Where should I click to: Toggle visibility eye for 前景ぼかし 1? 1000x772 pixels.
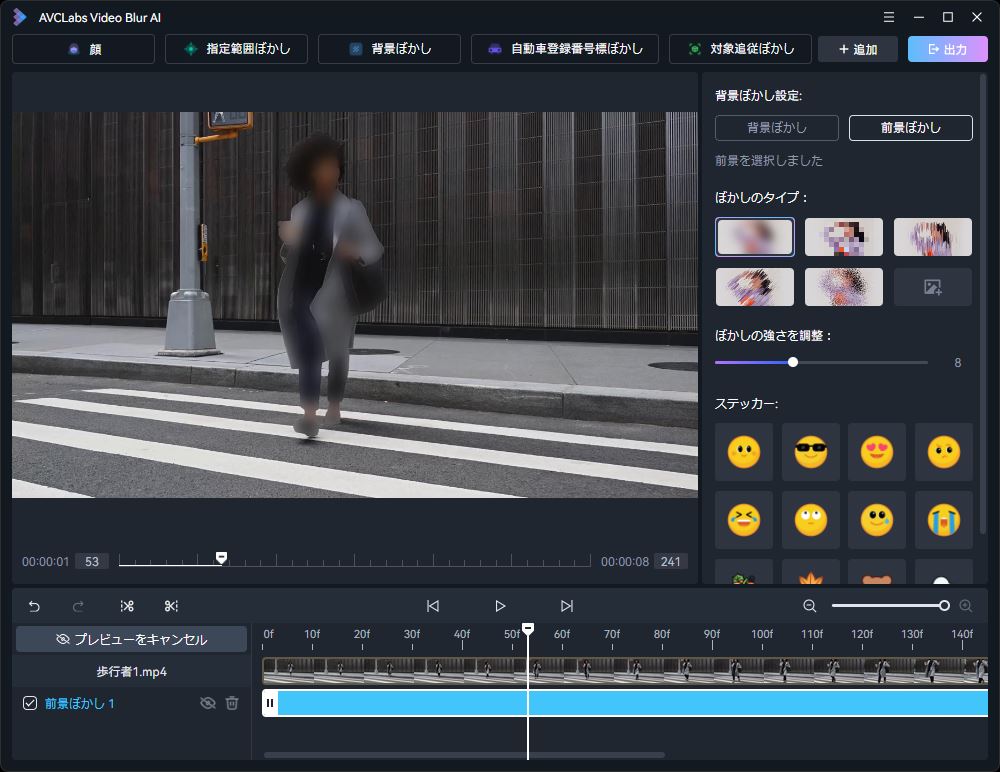[207, 703]
